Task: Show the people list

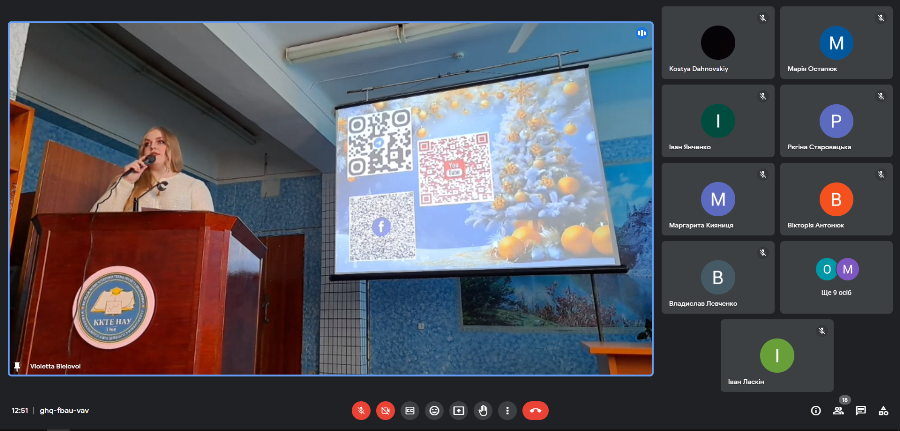Action: tap(838, 410)
